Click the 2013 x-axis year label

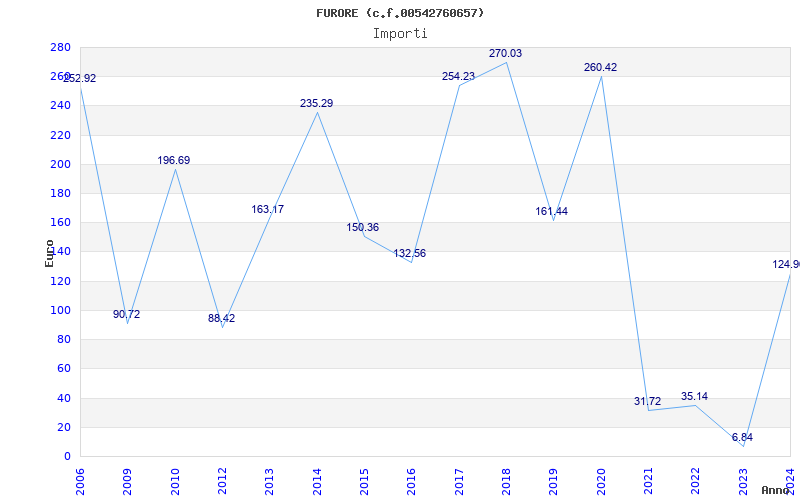[x=270, y=482]
